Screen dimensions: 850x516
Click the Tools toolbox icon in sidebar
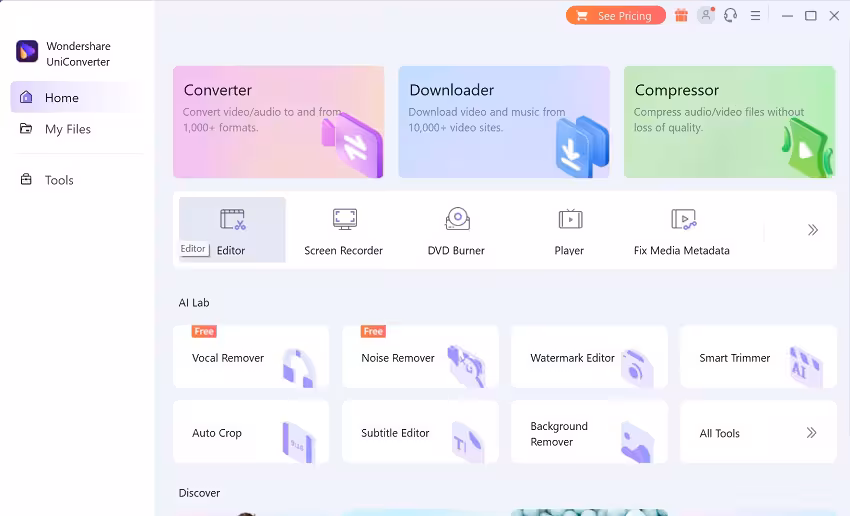(x=26, y=179)
